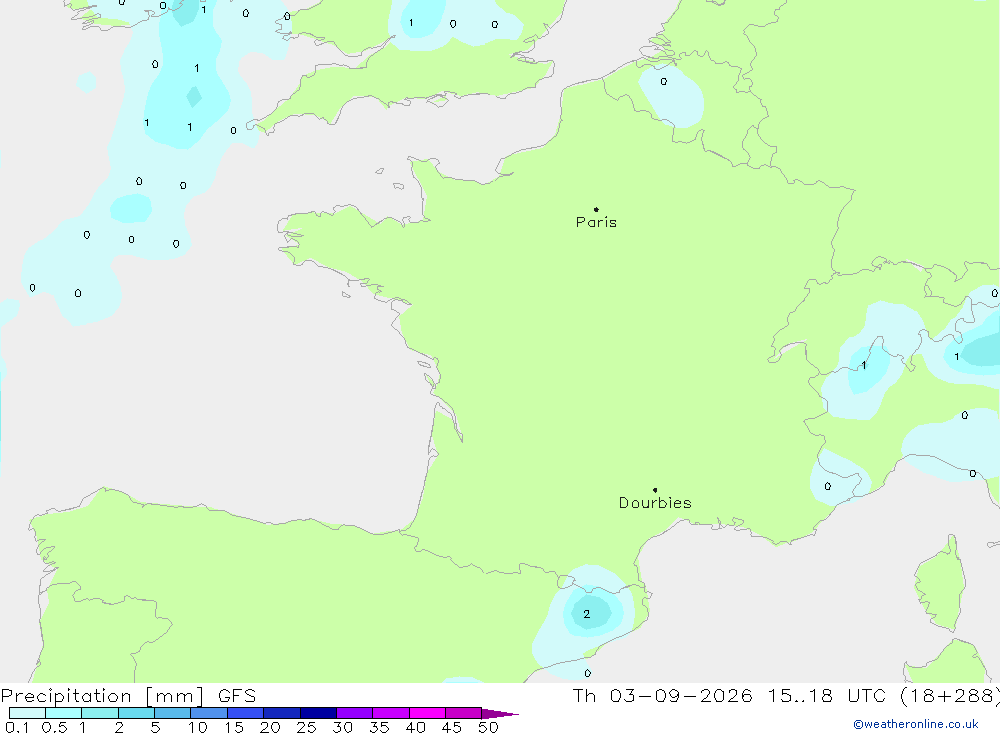This screenshot has height=733, width=1000.
Task: Select the Dourbies map label
Action: click(655, 503)
